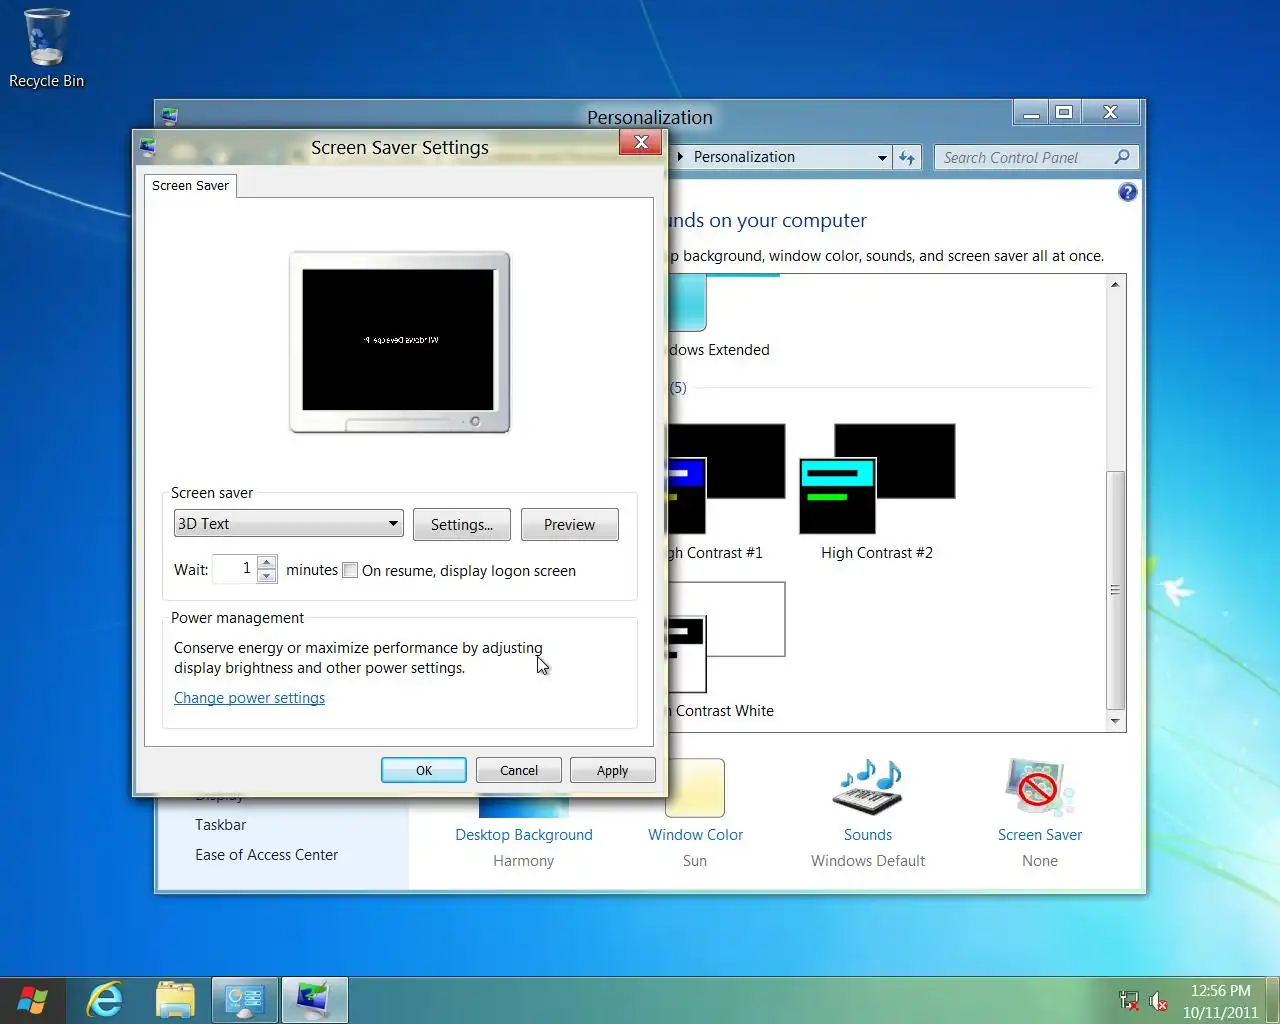The height and width of the screenshot is (1024, 1280).
Task: Click the clock showing 12:56 PM
Action: pyautogui.click(x=1220, y=990)
